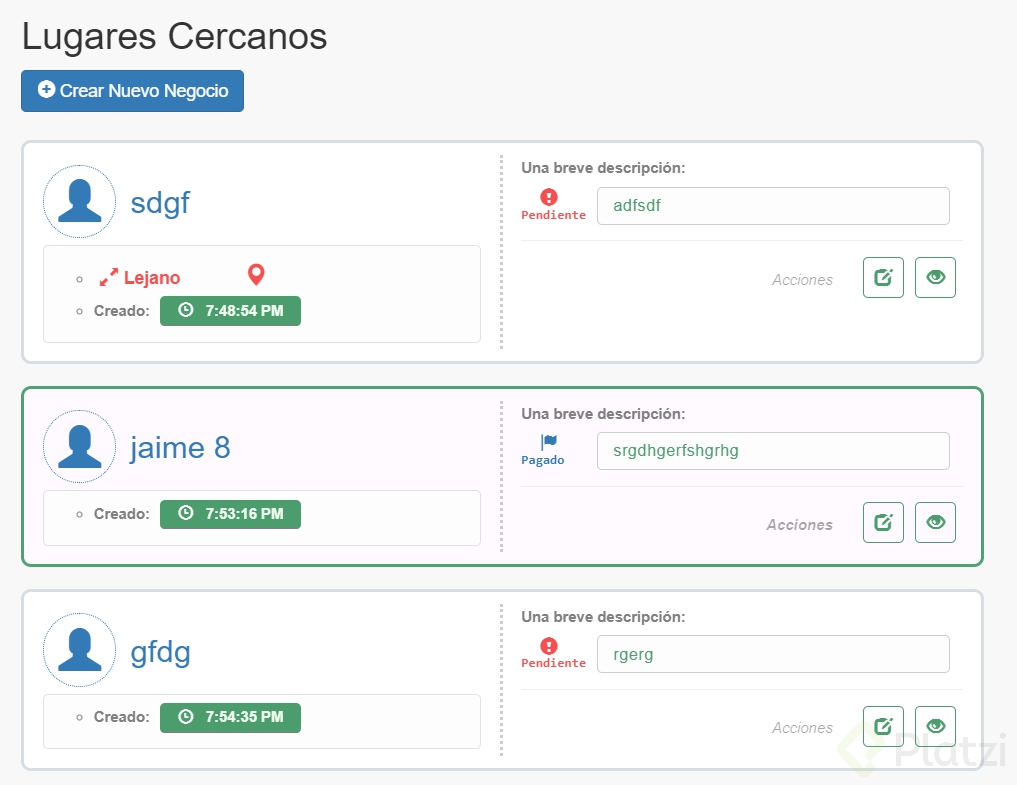Image resolution: width=1017 pixels, height=785 pixels.
Task: Open the business named sdgf
Action: (160, 203)
